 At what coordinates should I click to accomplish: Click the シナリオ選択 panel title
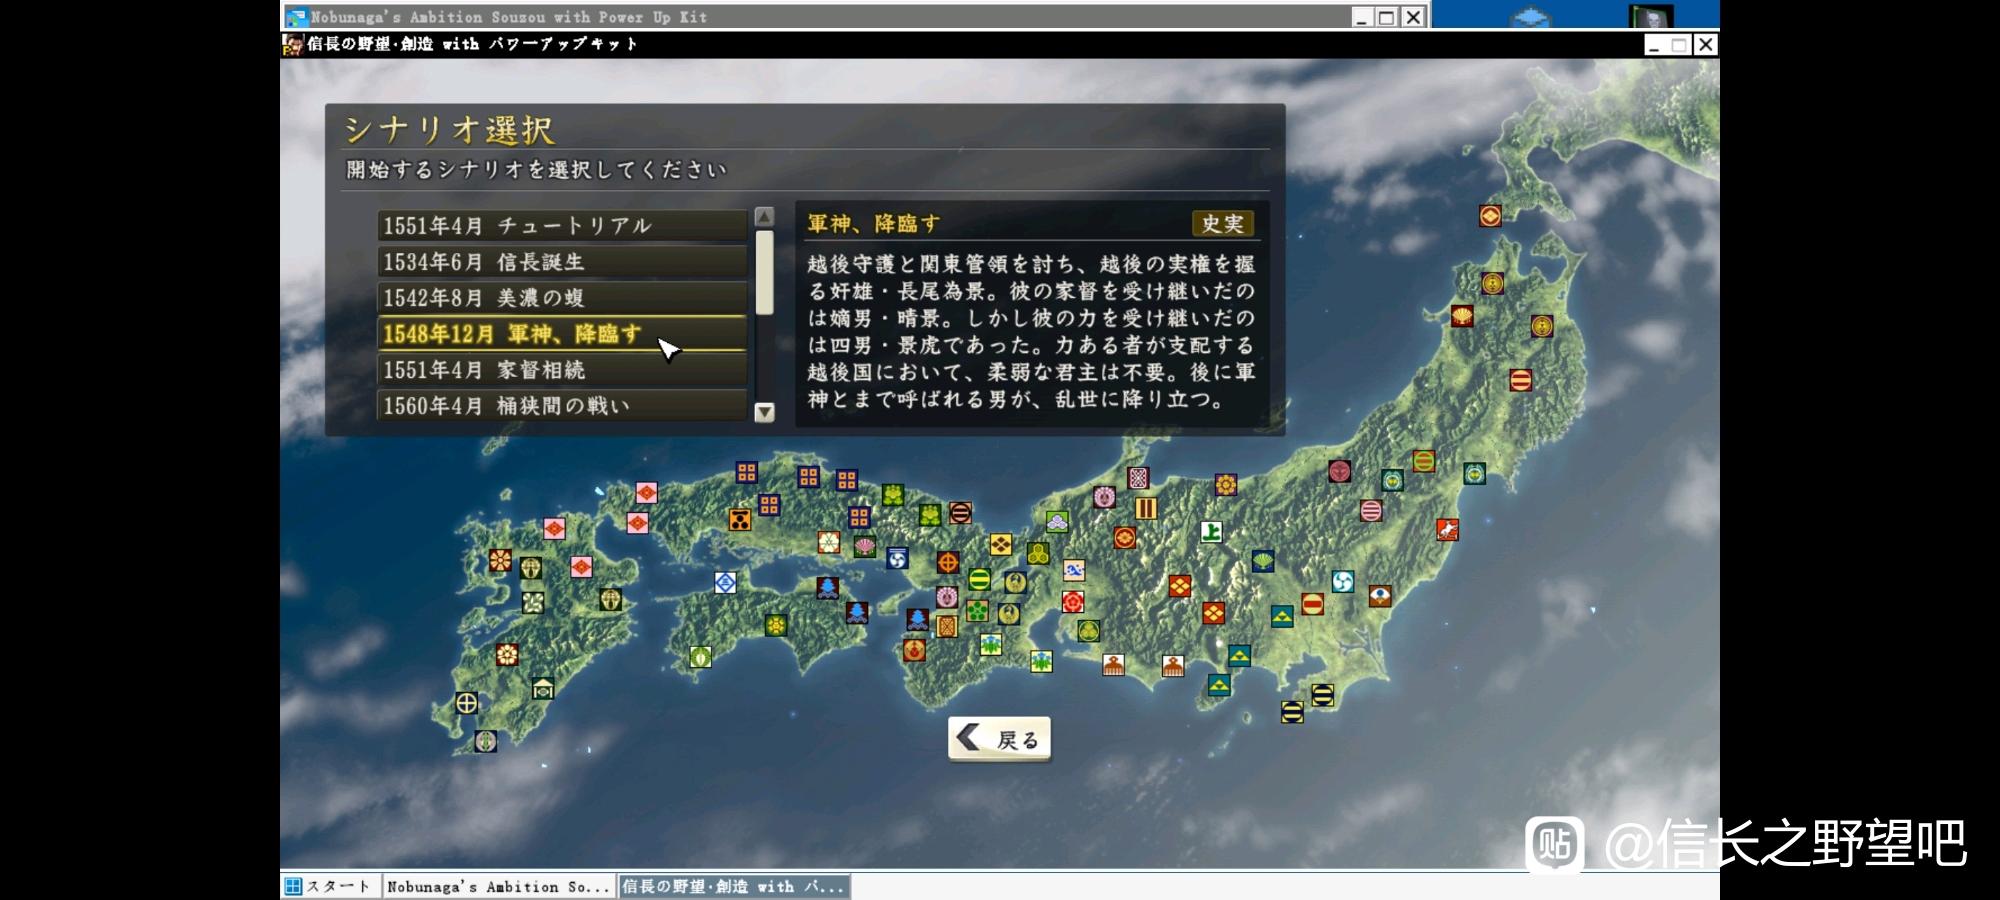tap(449, 130)
